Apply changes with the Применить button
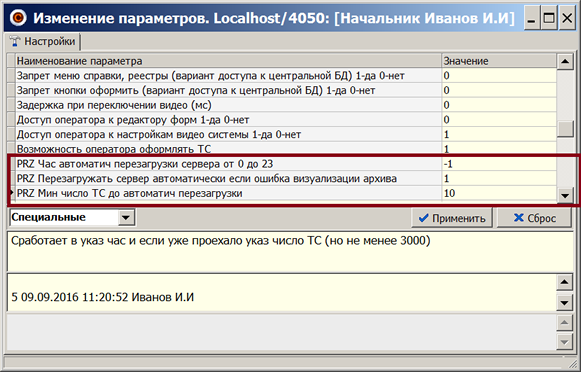This screenshot has width=581, height=372. click(x=452, y=218)
